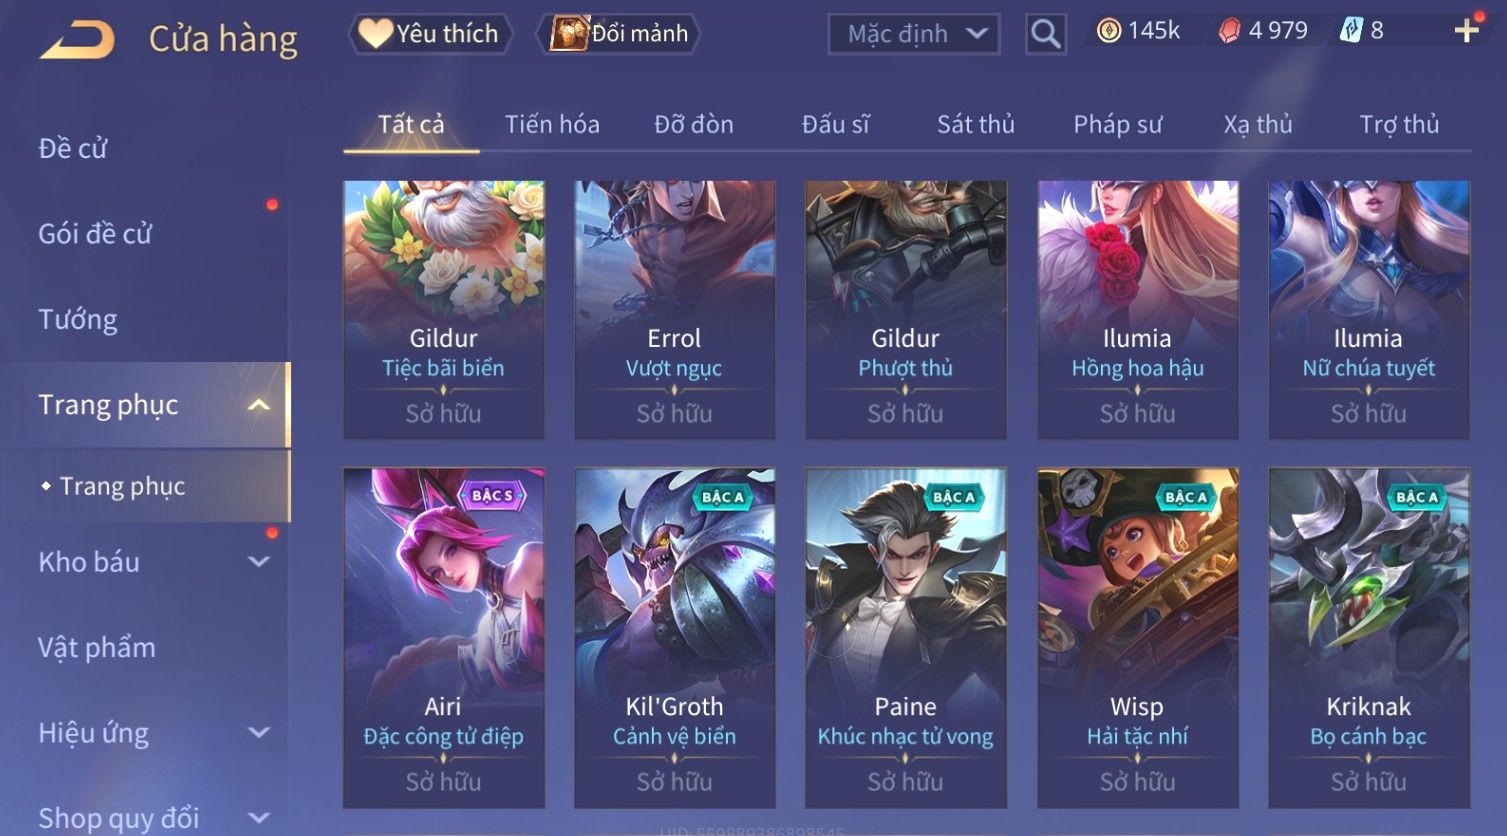Tap the plus icon to add currency
Screen dimensions: 1507x836
click(x=1466, y=31)
